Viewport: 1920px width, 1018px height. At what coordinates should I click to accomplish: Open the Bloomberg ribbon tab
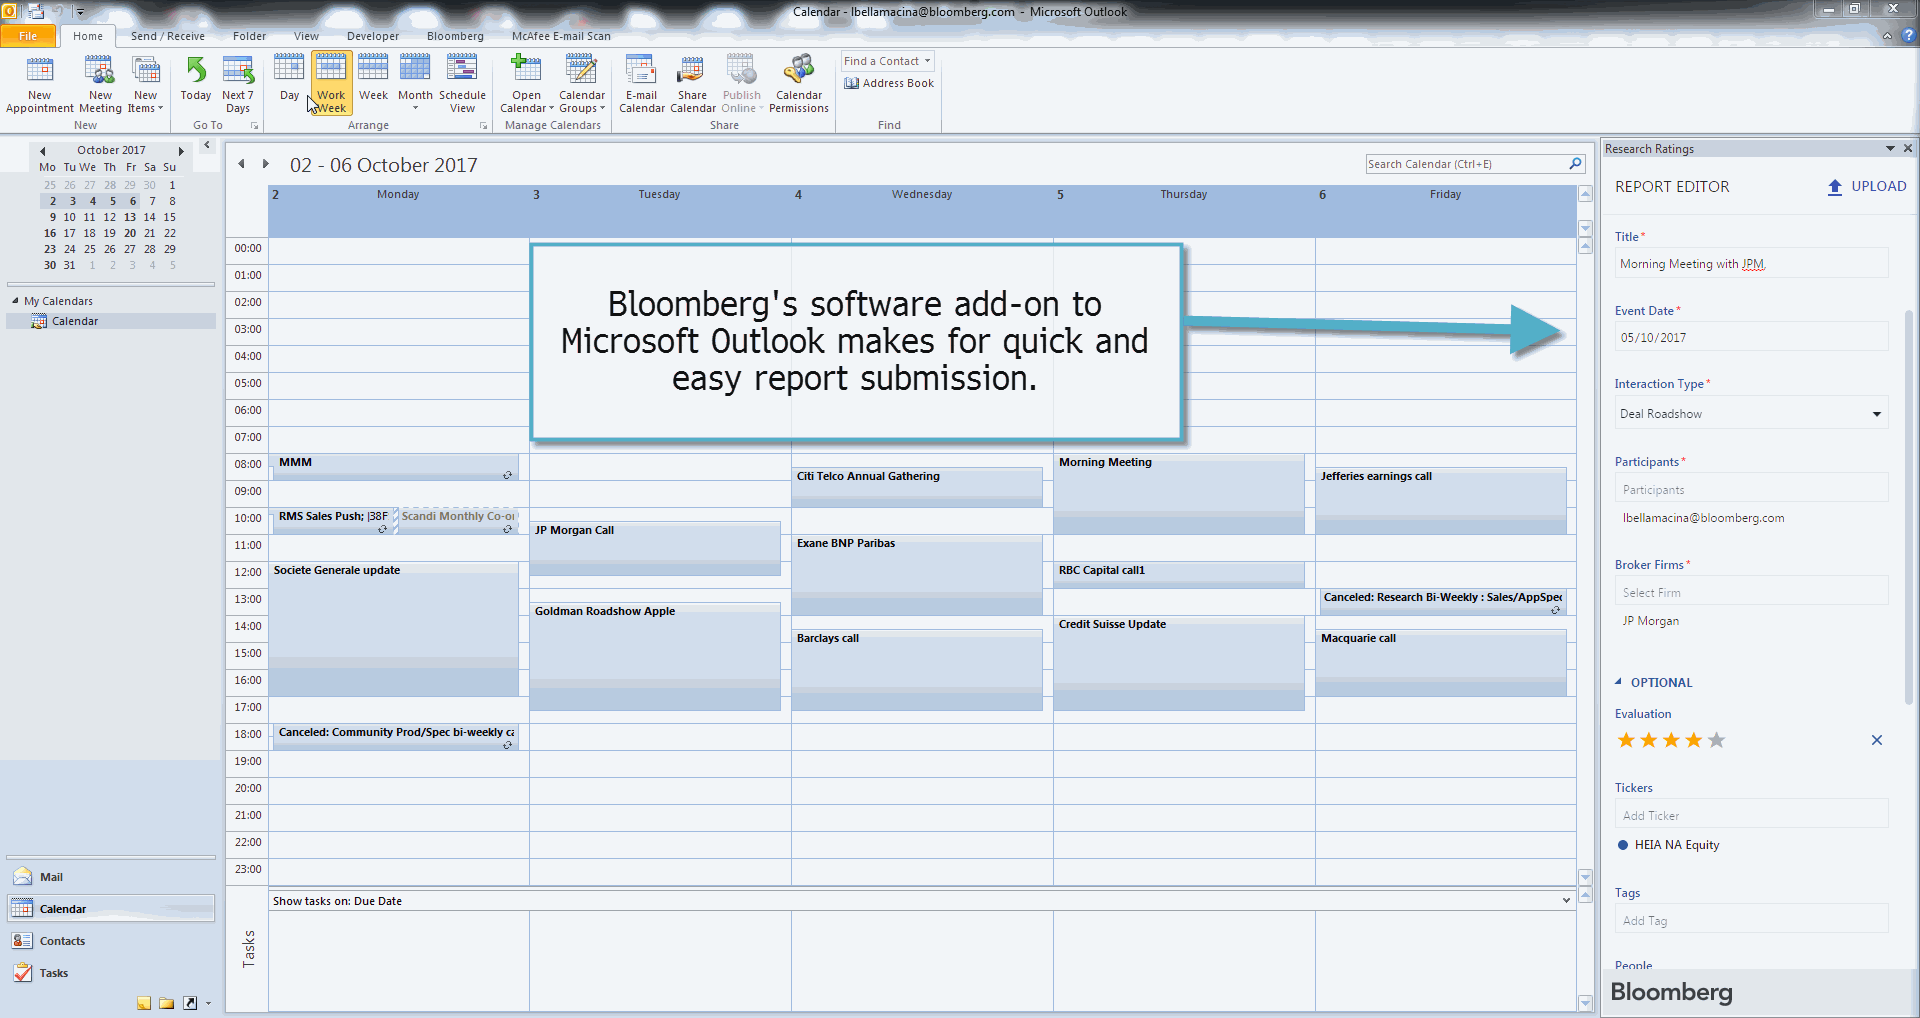455,36
